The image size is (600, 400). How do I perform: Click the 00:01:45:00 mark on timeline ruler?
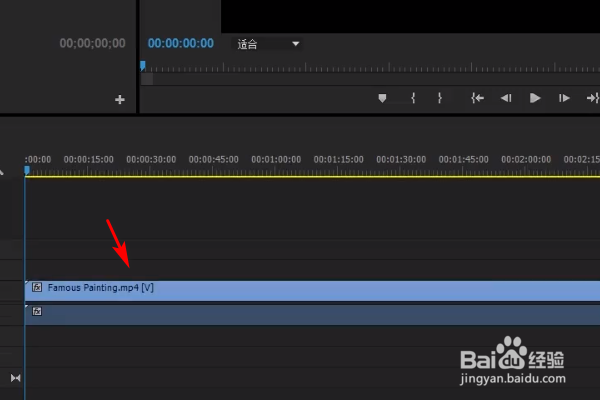tap(463, 159)
